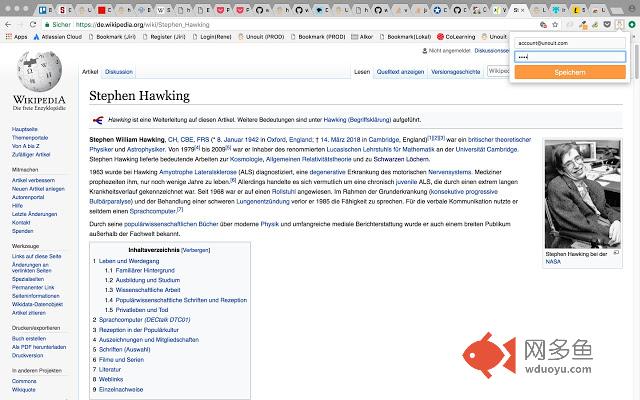Bookmark this page with the star icon

[555, 25]
